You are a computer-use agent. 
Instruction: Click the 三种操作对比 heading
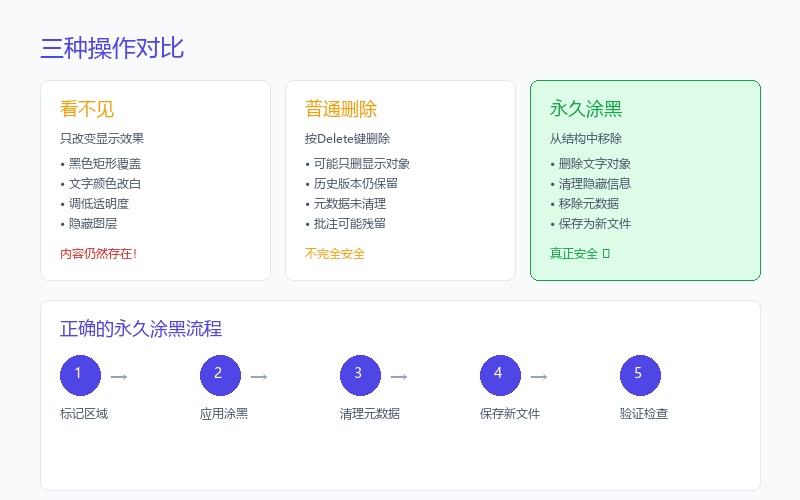tap(112, 48)
